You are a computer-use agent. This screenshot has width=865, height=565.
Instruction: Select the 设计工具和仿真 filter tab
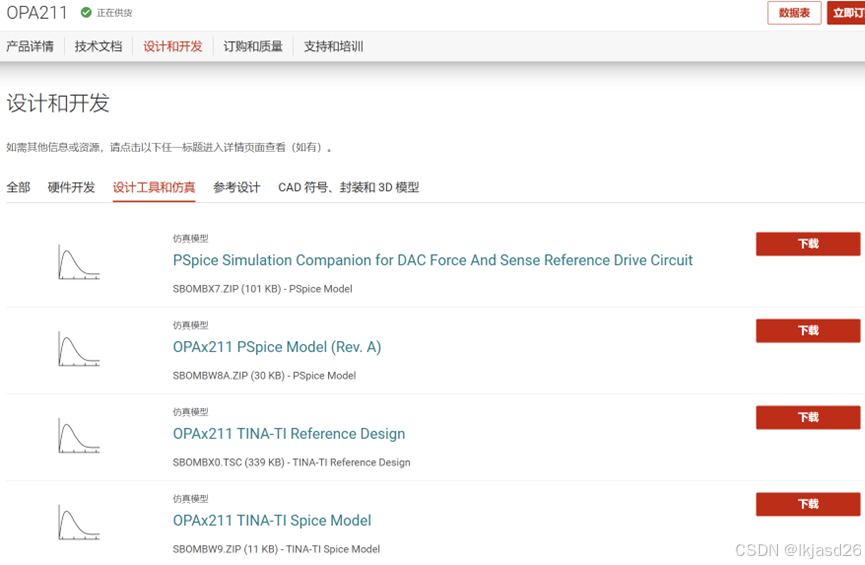point(154,188)
